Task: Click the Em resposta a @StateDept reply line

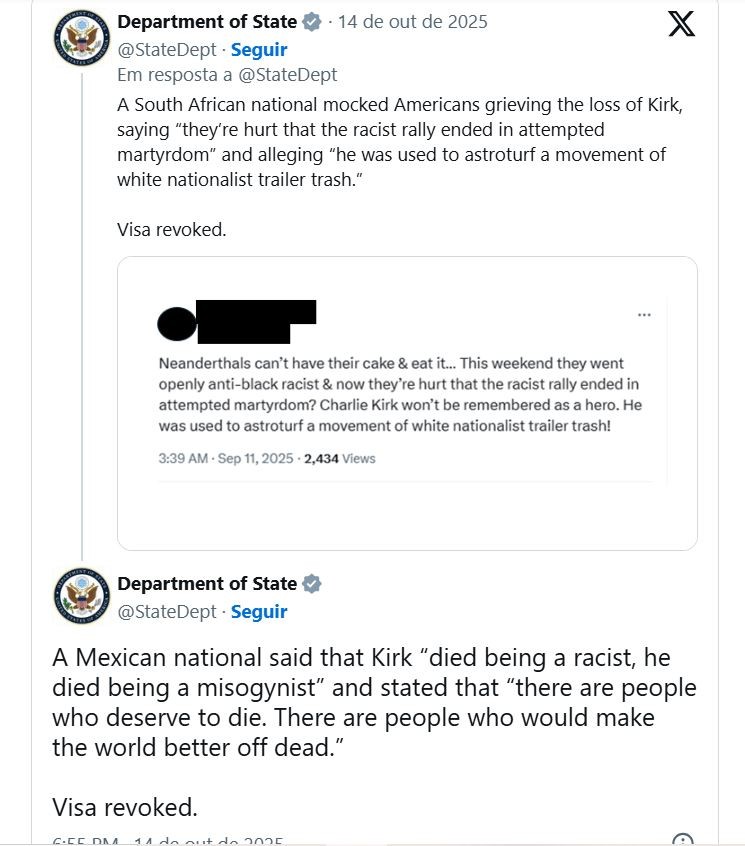Action: pos(227,75)
